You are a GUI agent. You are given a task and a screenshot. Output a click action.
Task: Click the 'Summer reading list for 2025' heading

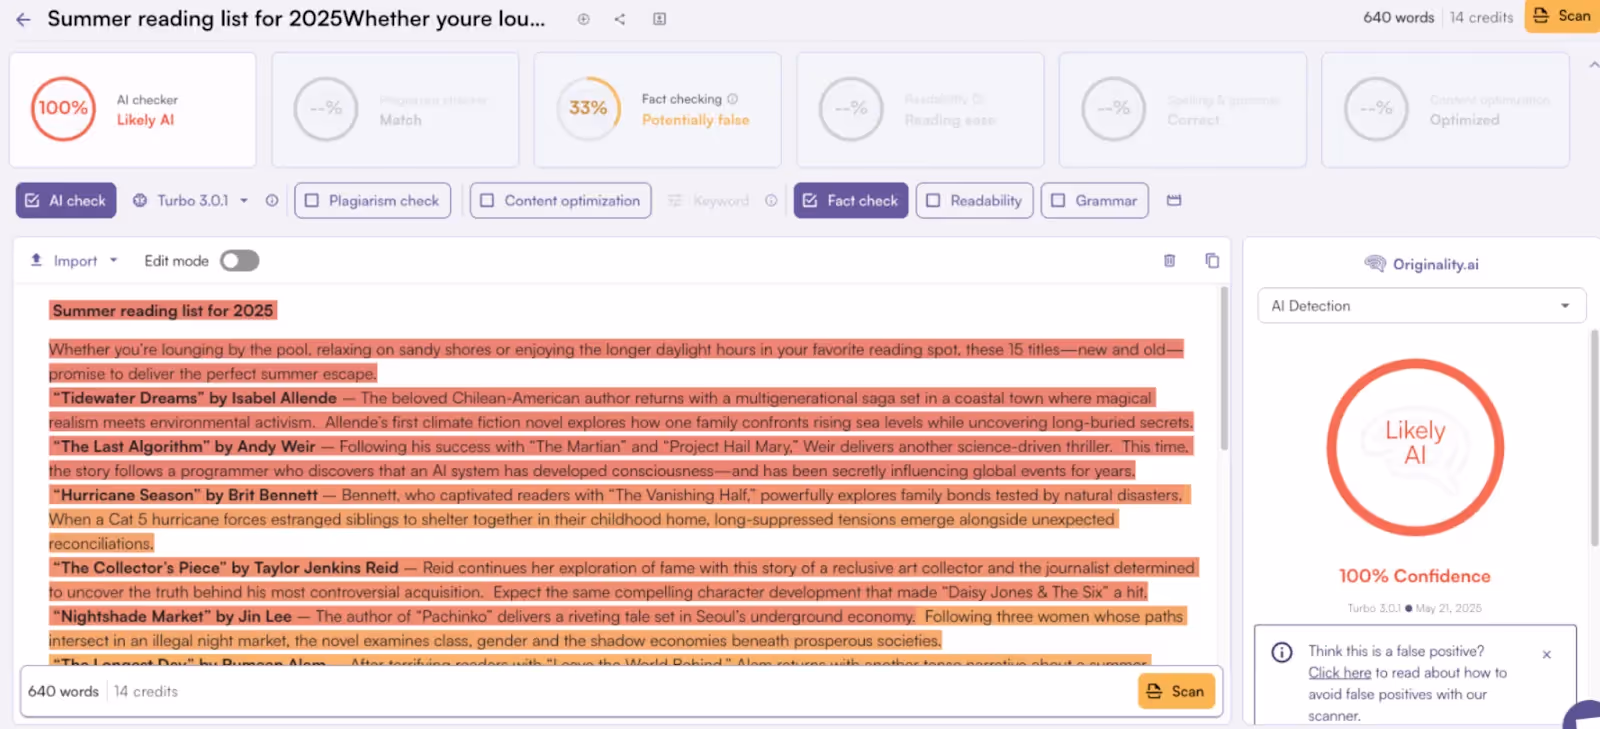coord(162,311)
